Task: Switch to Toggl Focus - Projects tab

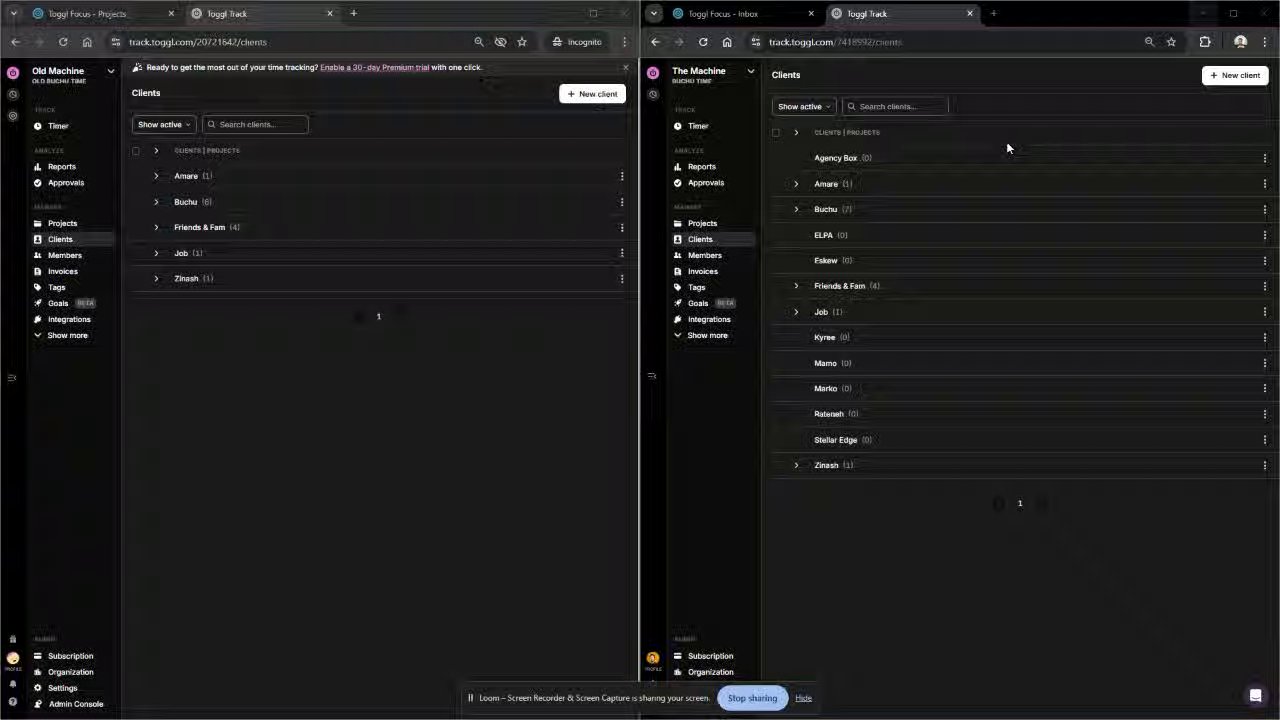Action: pyautogui.click(x=103, y=14)
